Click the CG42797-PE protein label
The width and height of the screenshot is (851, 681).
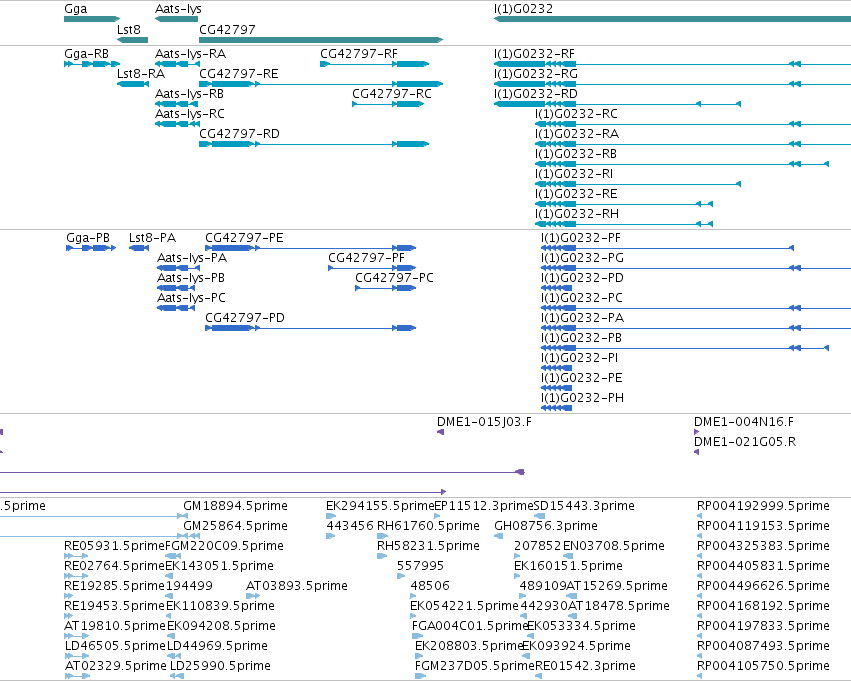[x=244, y=238]
